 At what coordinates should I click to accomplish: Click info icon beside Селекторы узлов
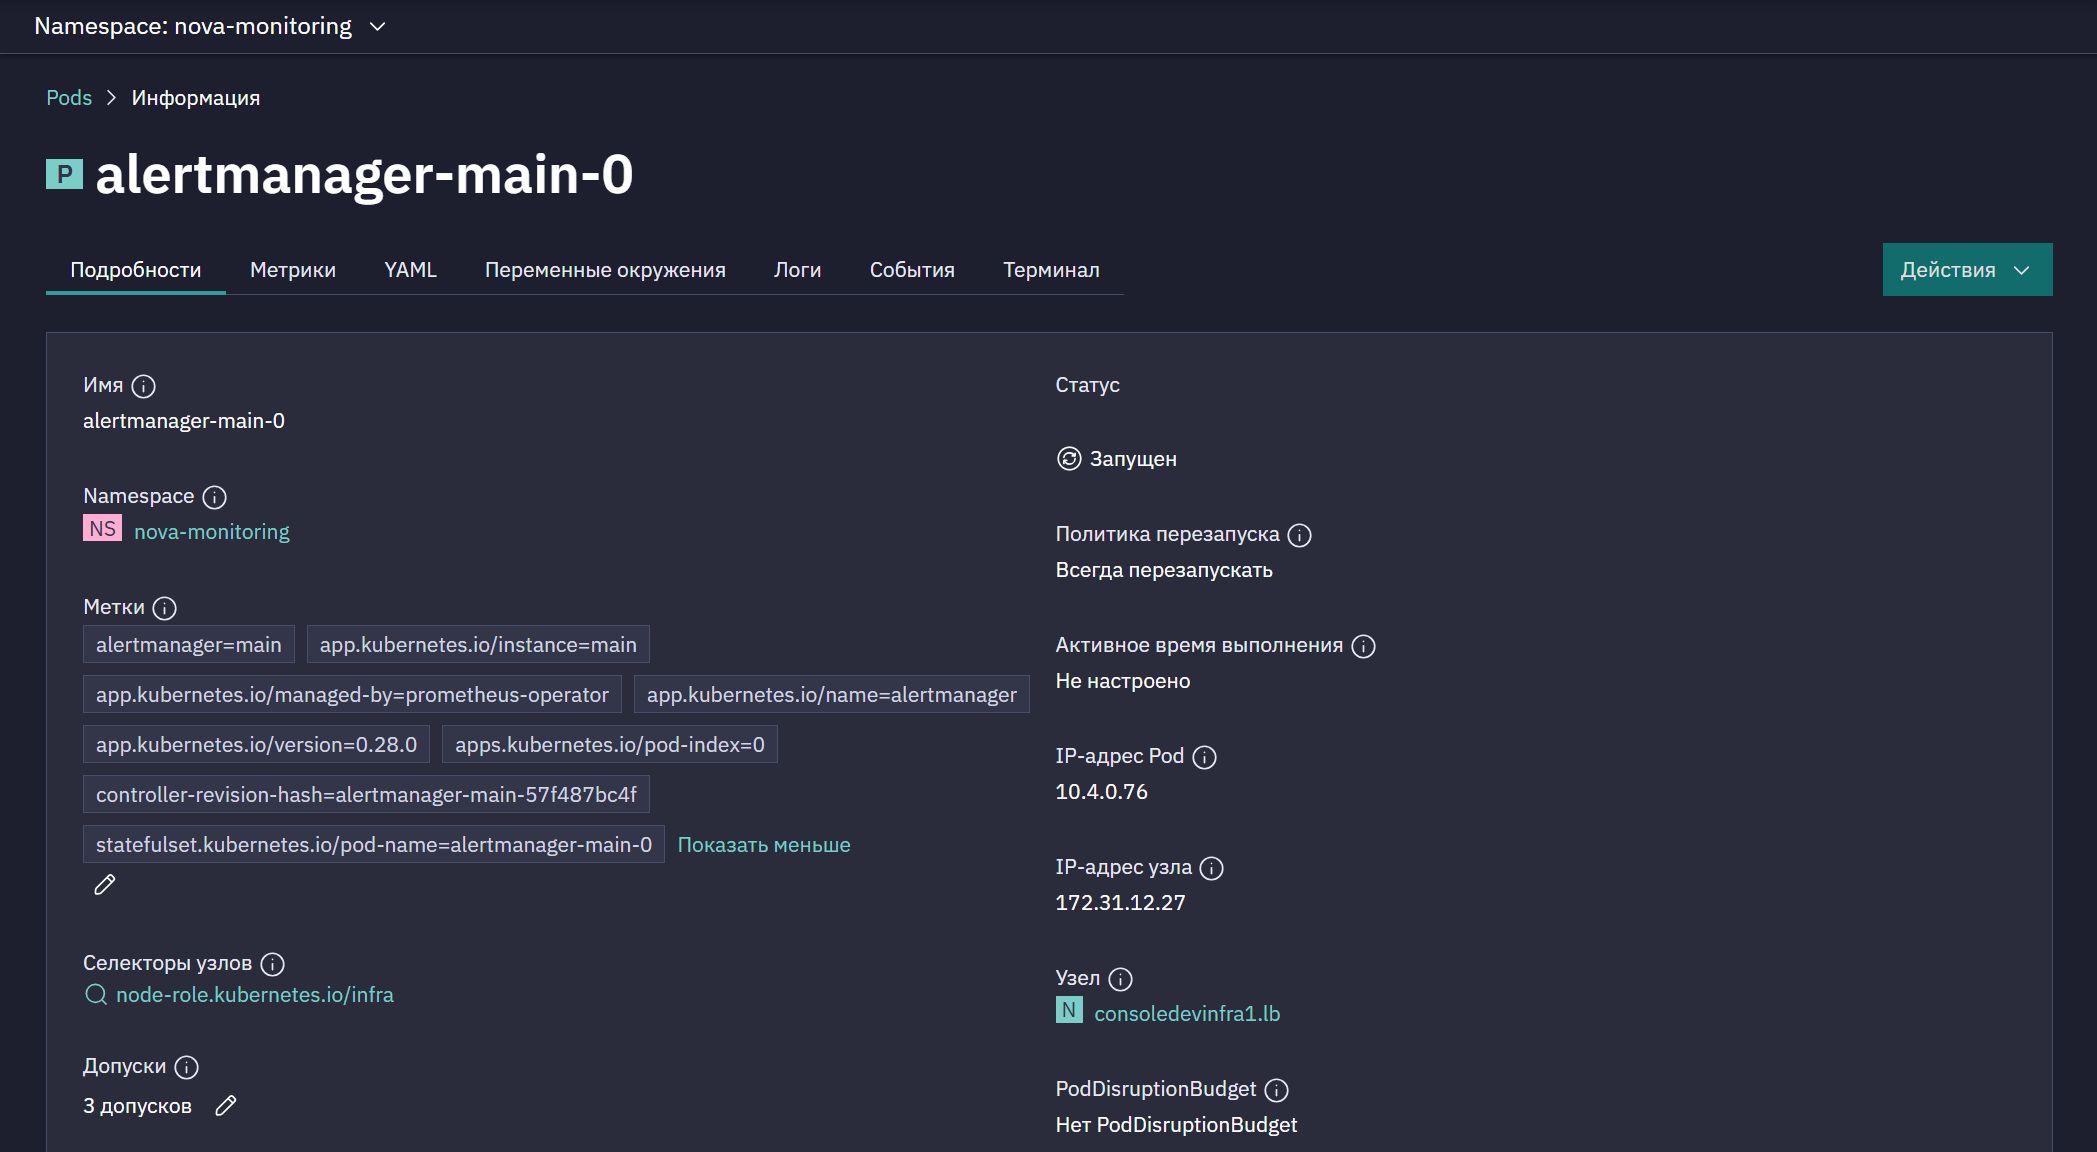[273, 964]
